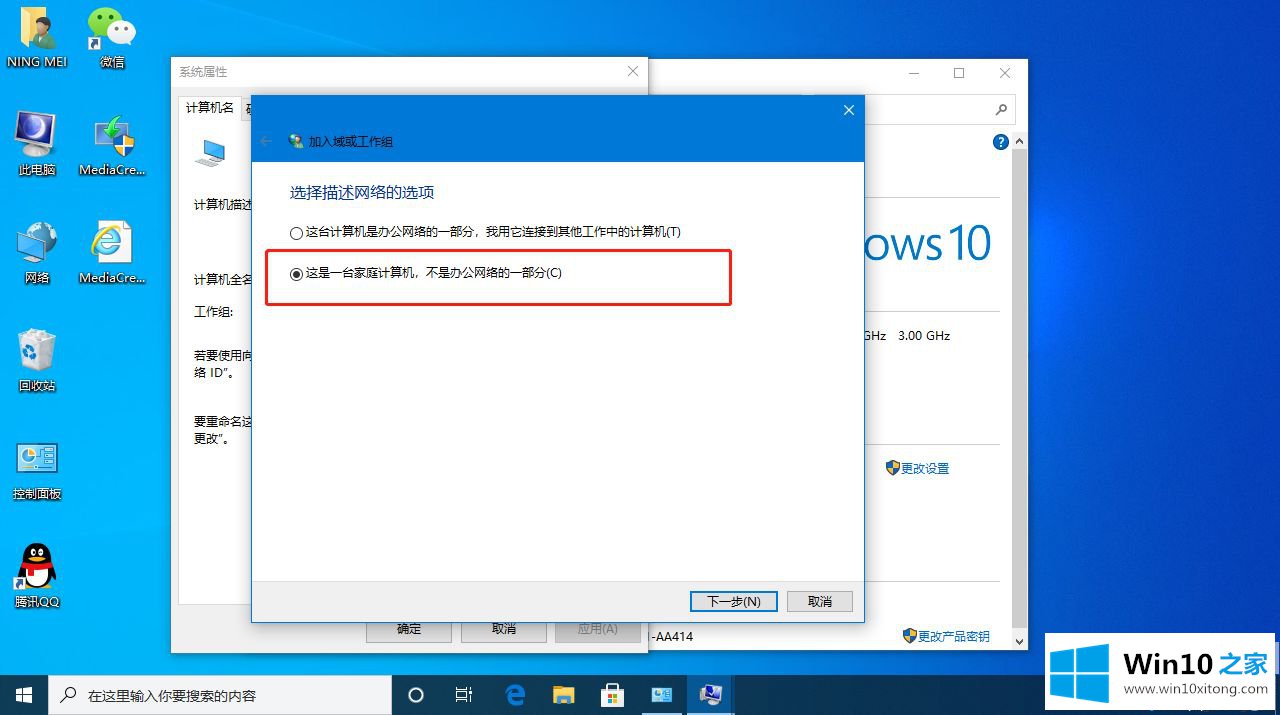Image resolution: width=1280 pixels, height=715 pixels.
Task: Open the 控制面板 desktop icon
Action: 37,465
